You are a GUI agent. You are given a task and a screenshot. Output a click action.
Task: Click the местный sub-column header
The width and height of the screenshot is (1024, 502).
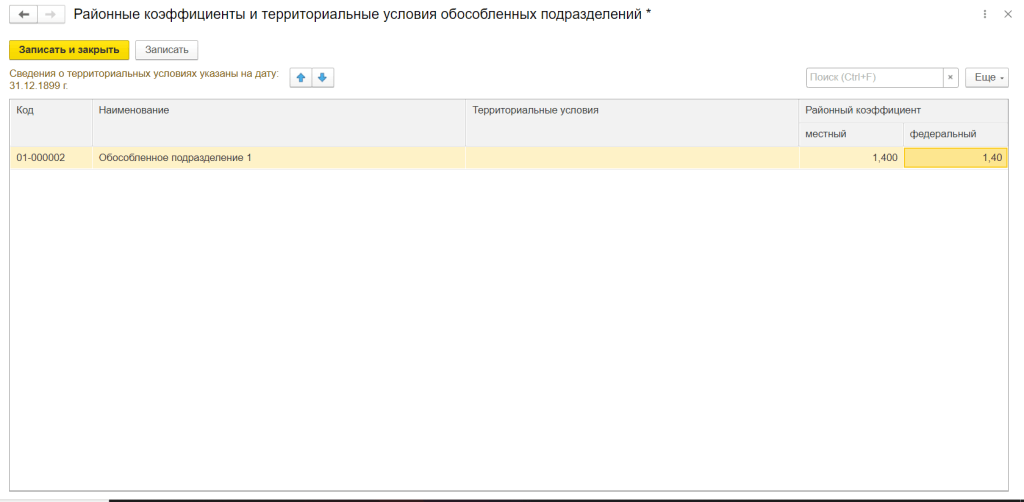[x=850, y=134]
